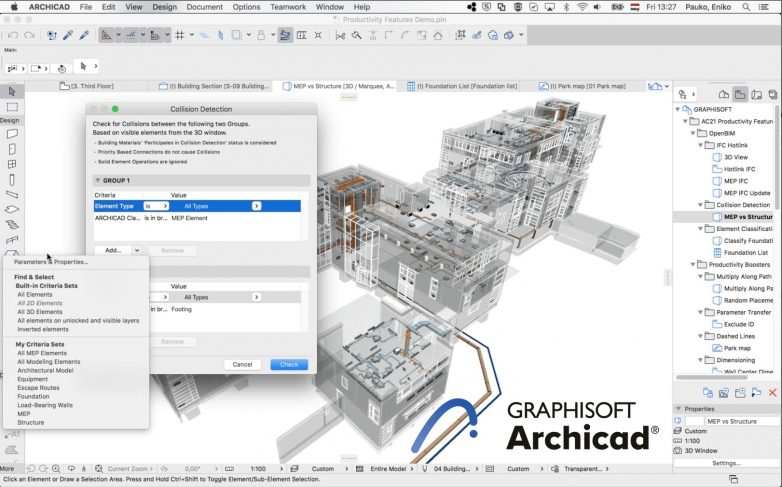
Task: Select the Window tool in the Design toolbox
Action: pos(12,164)
